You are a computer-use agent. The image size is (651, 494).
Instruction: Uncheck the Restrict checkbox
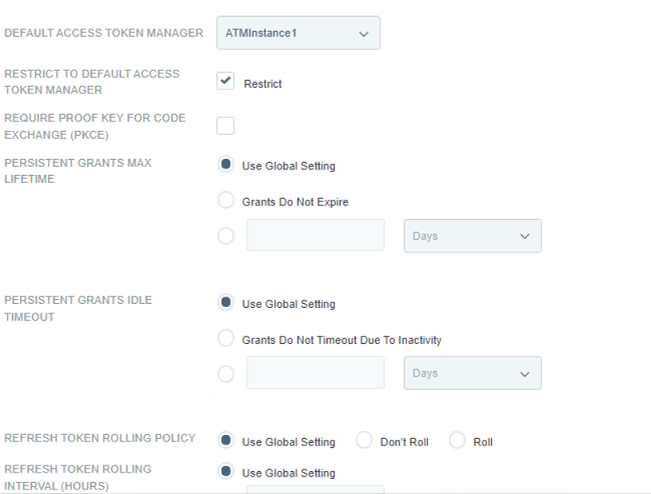[x=225, y=81]
